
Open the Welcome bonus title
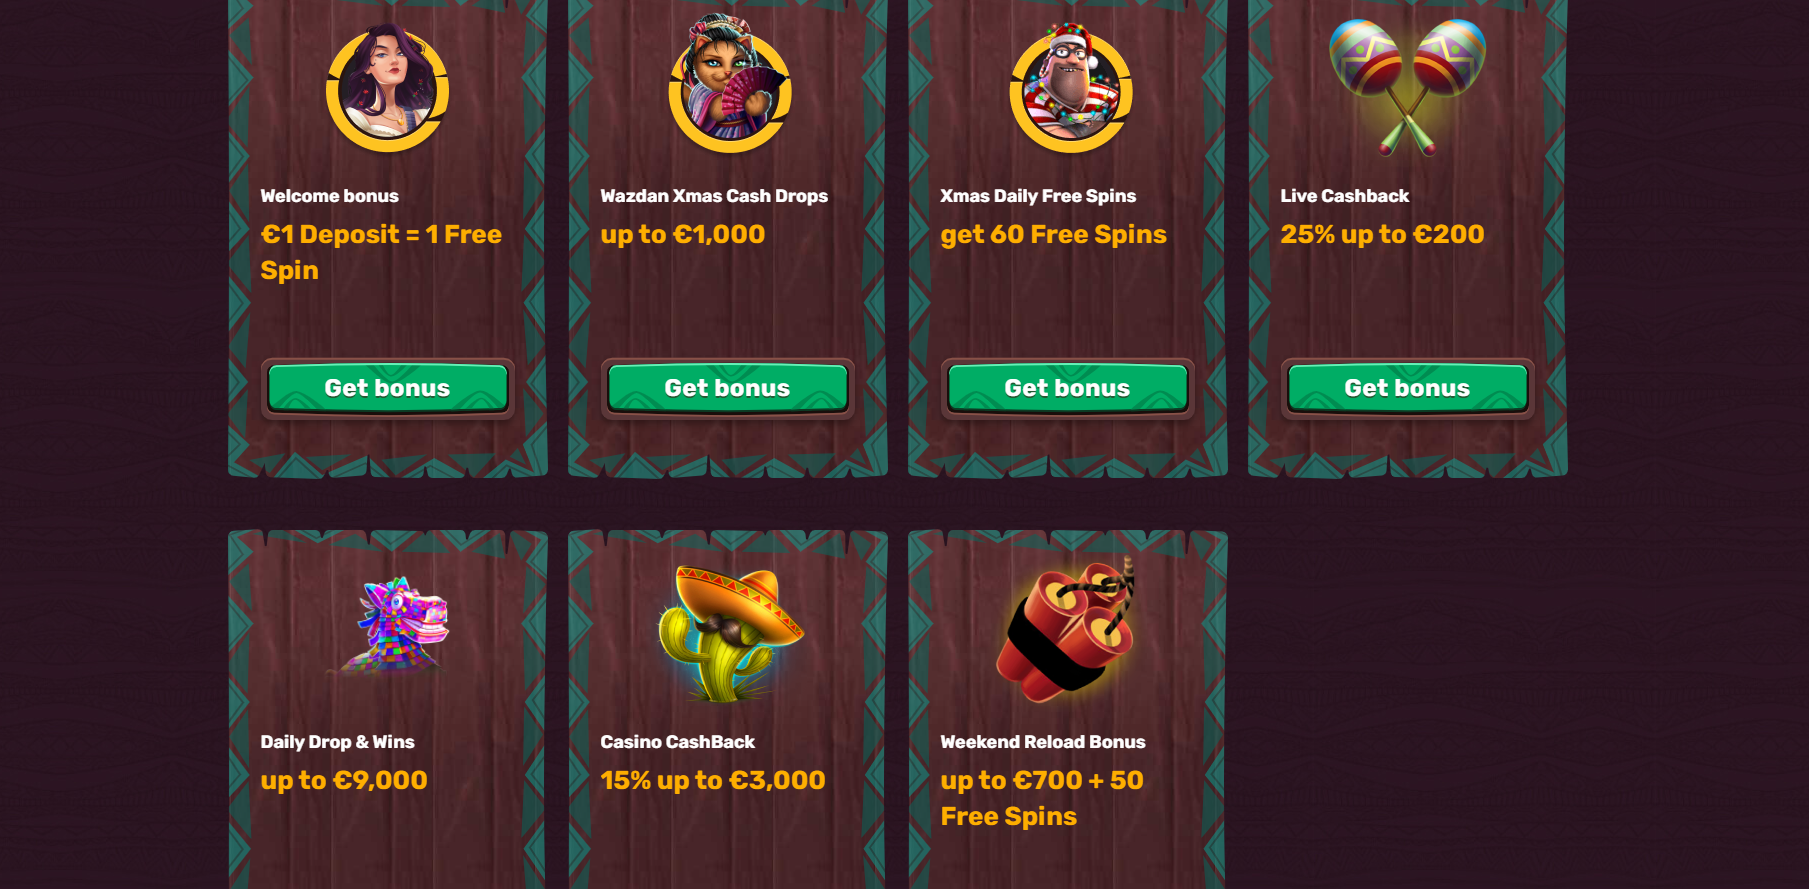coord(329,196)
